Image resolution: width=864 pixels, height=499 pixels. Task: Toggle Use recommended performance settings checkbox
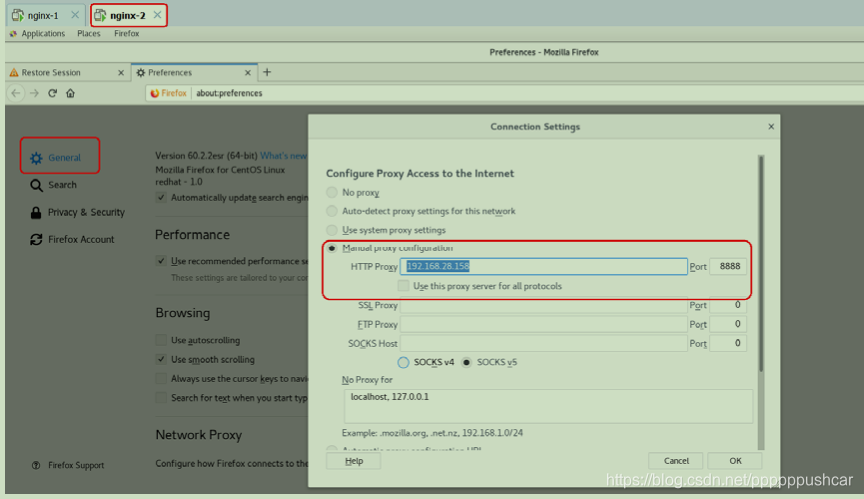(161, 261)
